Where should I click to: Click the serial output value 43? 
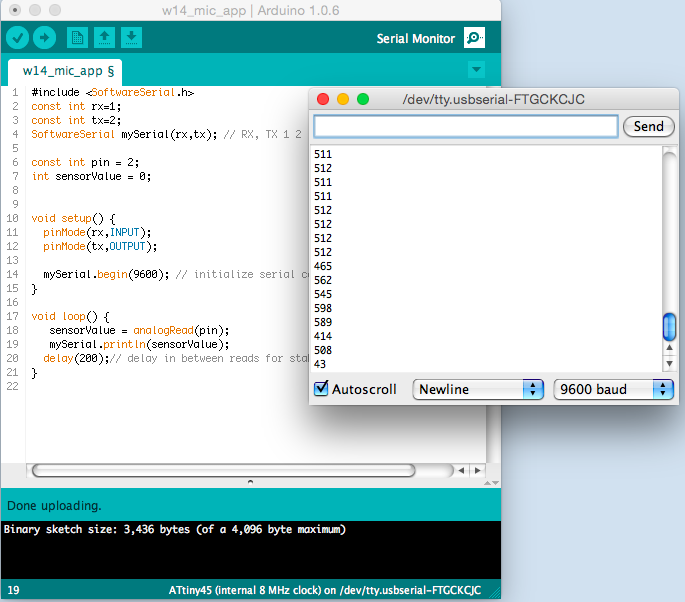320,364
